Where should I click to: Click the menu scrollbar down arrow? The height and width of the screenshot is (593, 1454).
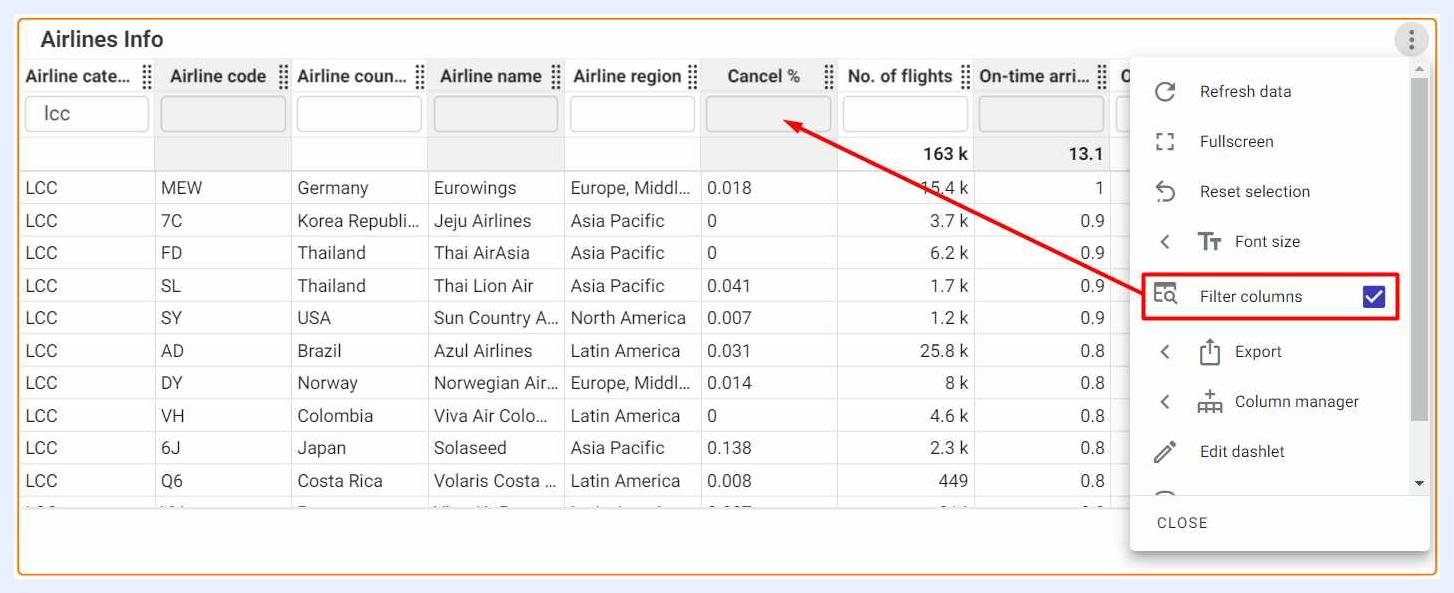tap(1419, 484)
